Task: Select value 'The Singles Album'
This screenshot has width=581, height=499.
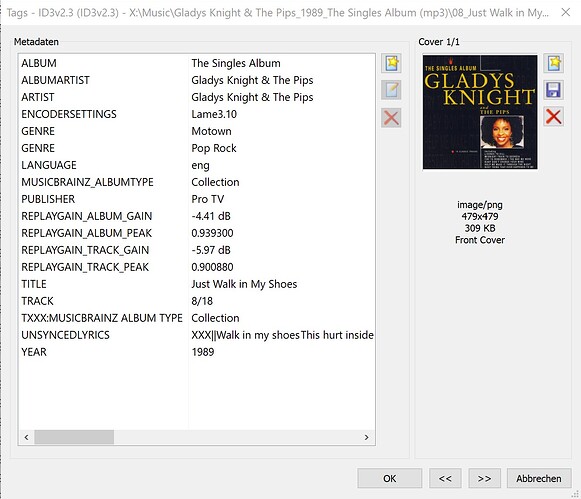Action: (236, 63)
